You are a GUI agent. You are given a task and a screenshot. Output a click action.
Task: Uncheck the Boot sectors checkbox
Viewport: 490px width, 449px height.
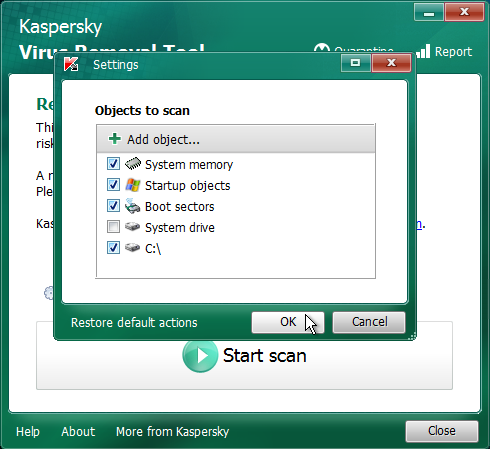click(x=113, y=206)
